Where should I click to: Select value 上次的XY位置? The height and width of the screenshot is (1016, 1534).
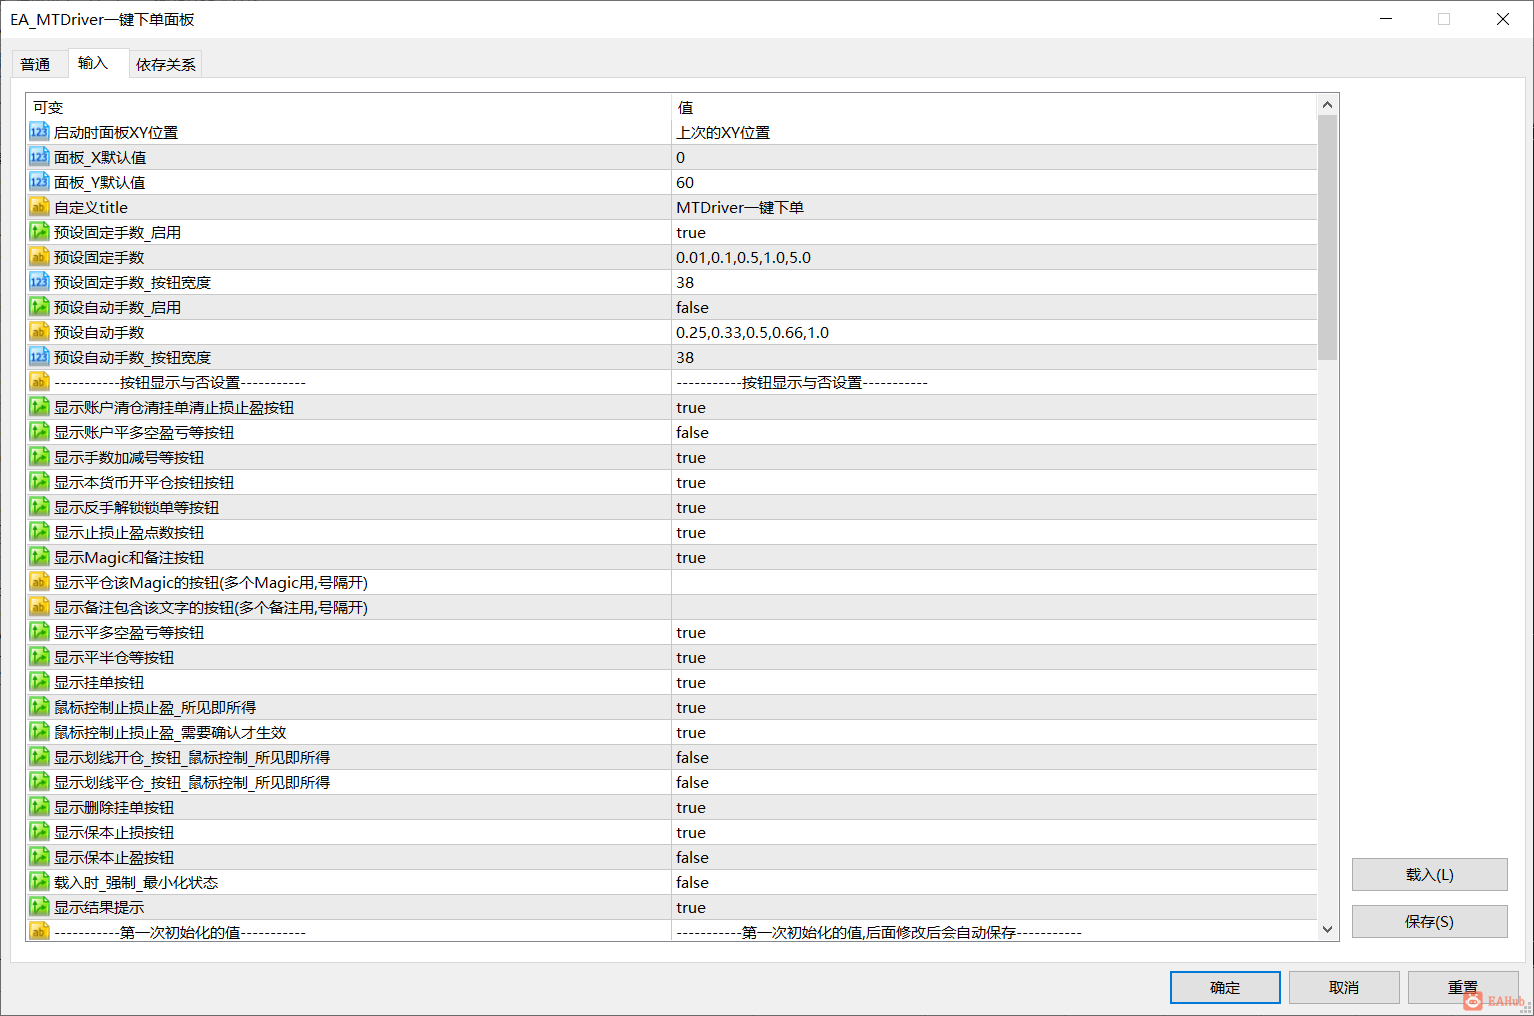(x=723, y=132)
